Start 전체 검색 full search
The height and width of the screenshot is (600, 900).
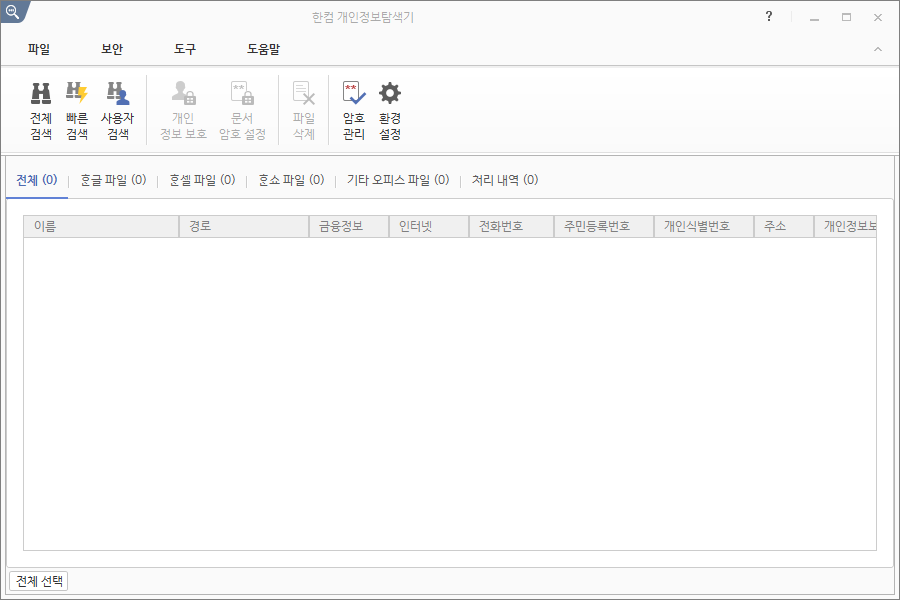(x=41, y=111)
